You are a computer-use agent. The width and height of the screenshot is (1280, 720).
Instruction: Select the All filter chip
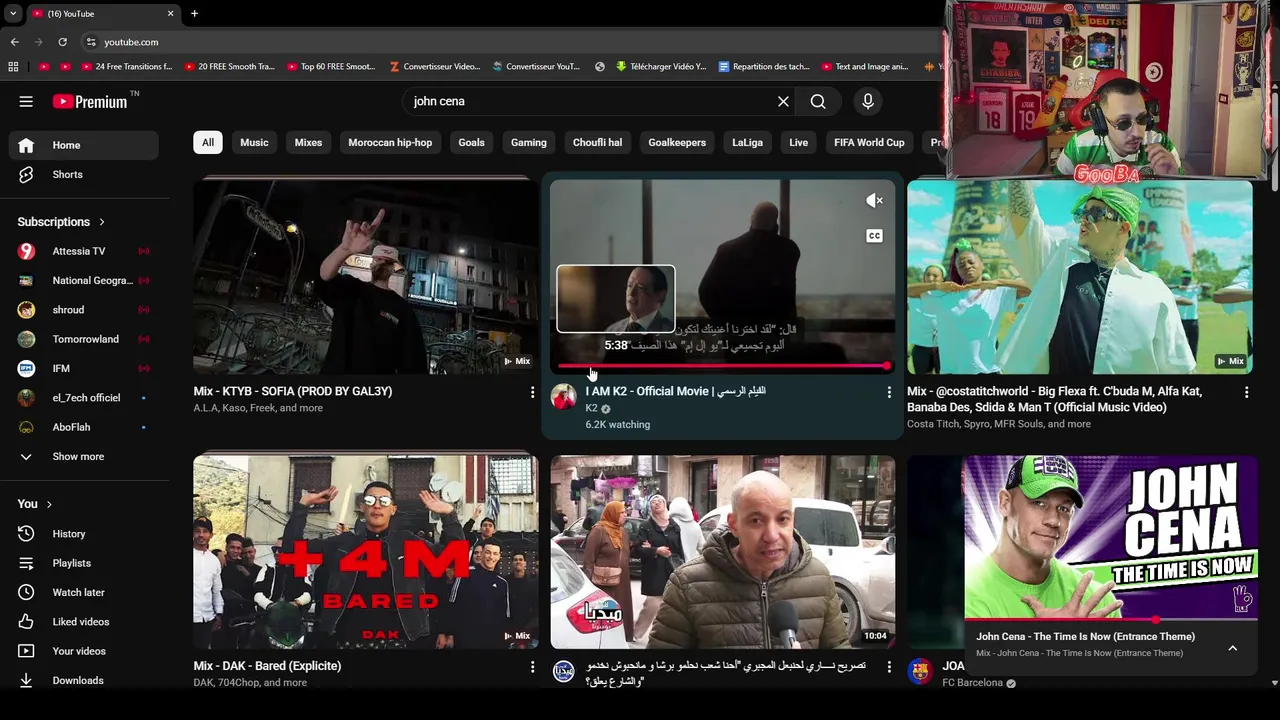click(x=208, y=143)
